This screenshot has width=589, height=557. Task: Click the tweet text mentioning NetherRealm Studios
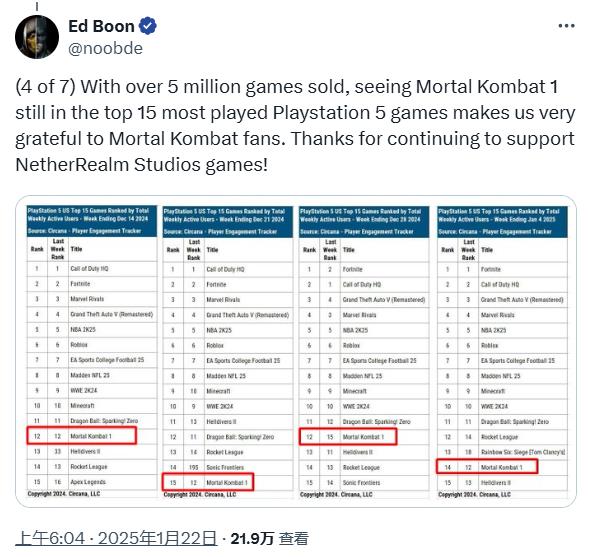pyautogui.click(x=295, y=125)
